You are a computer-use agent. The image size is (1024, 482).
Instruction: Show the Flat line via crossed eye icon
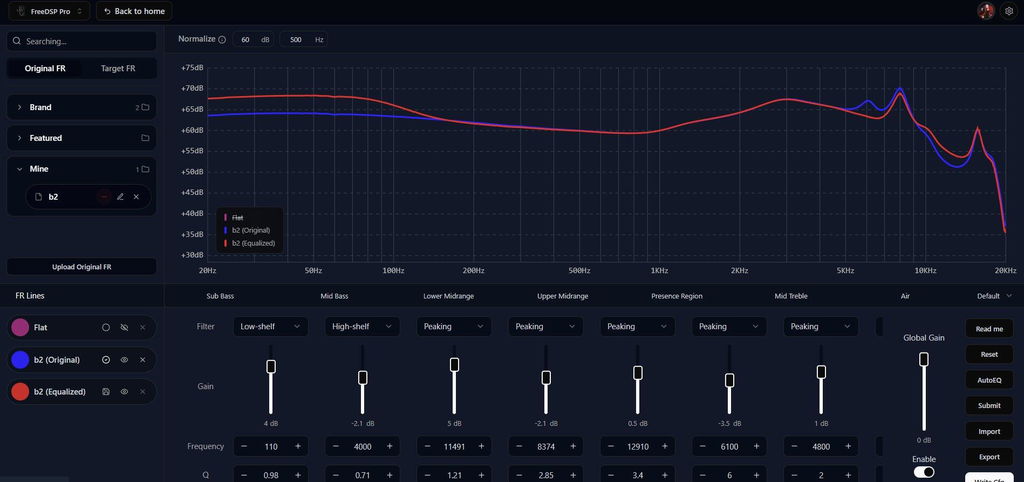pos(124,327)
